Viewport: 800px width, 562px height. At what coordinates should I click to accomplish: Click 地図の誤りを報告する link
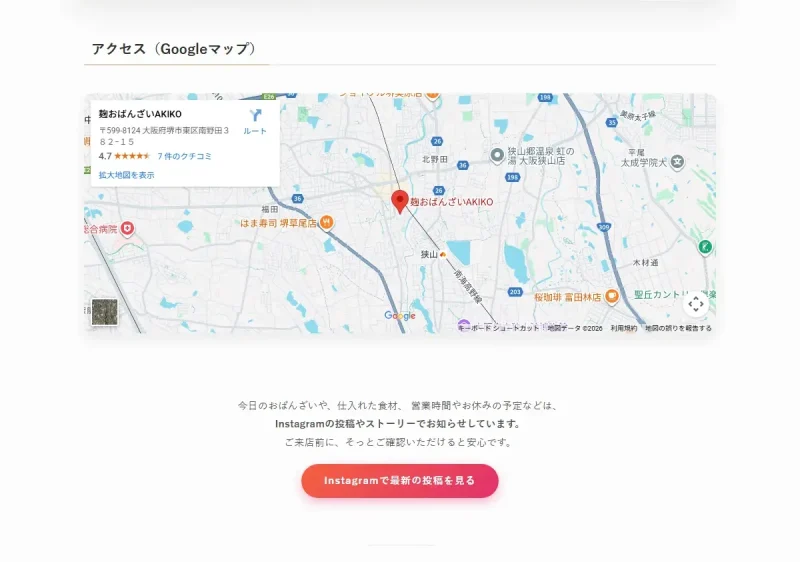point(678,328)
